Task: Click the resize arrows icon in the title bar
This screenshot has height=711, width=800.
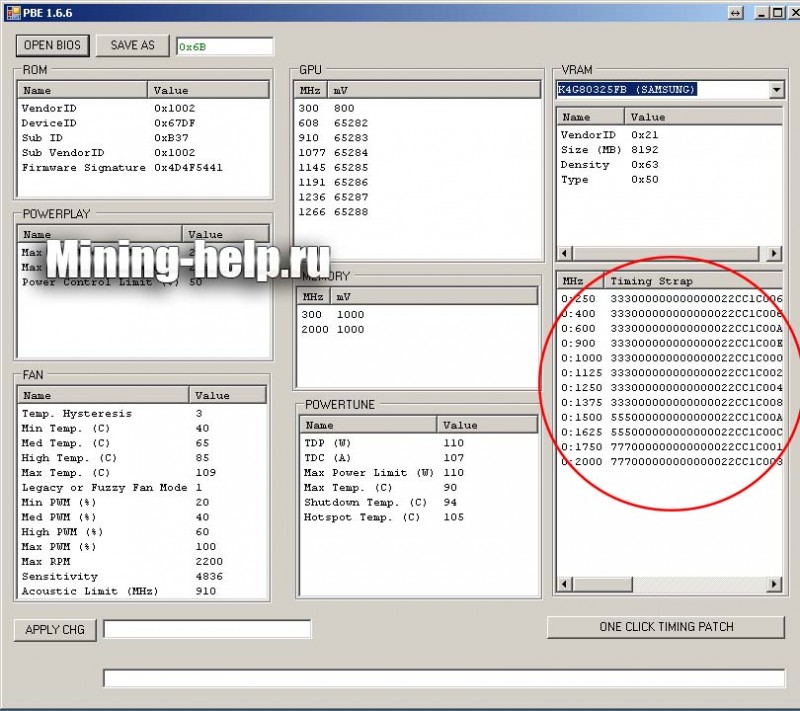Action: (735, 12)
